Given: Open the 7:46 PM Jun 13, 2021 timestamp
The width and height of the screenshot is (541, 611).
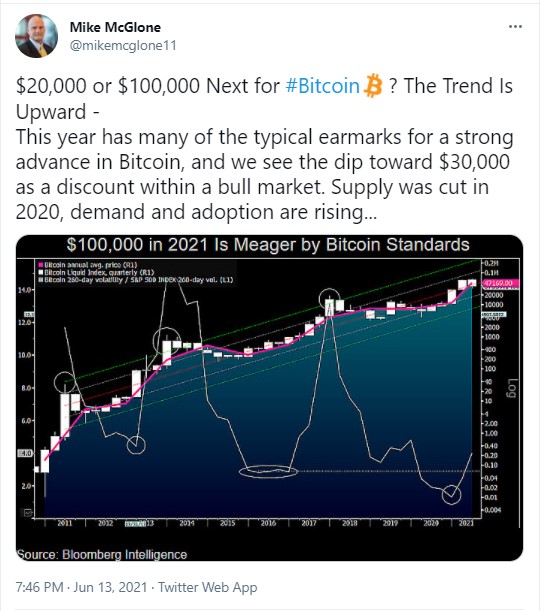Looking at the screenshot, I should coord(81,587).
